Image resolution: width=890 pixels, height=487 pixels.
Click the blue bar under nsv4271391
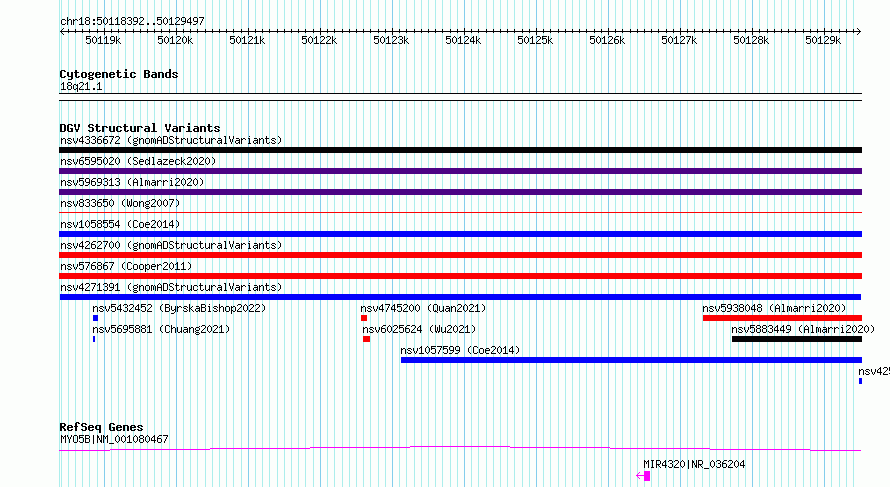coord(460,297)
